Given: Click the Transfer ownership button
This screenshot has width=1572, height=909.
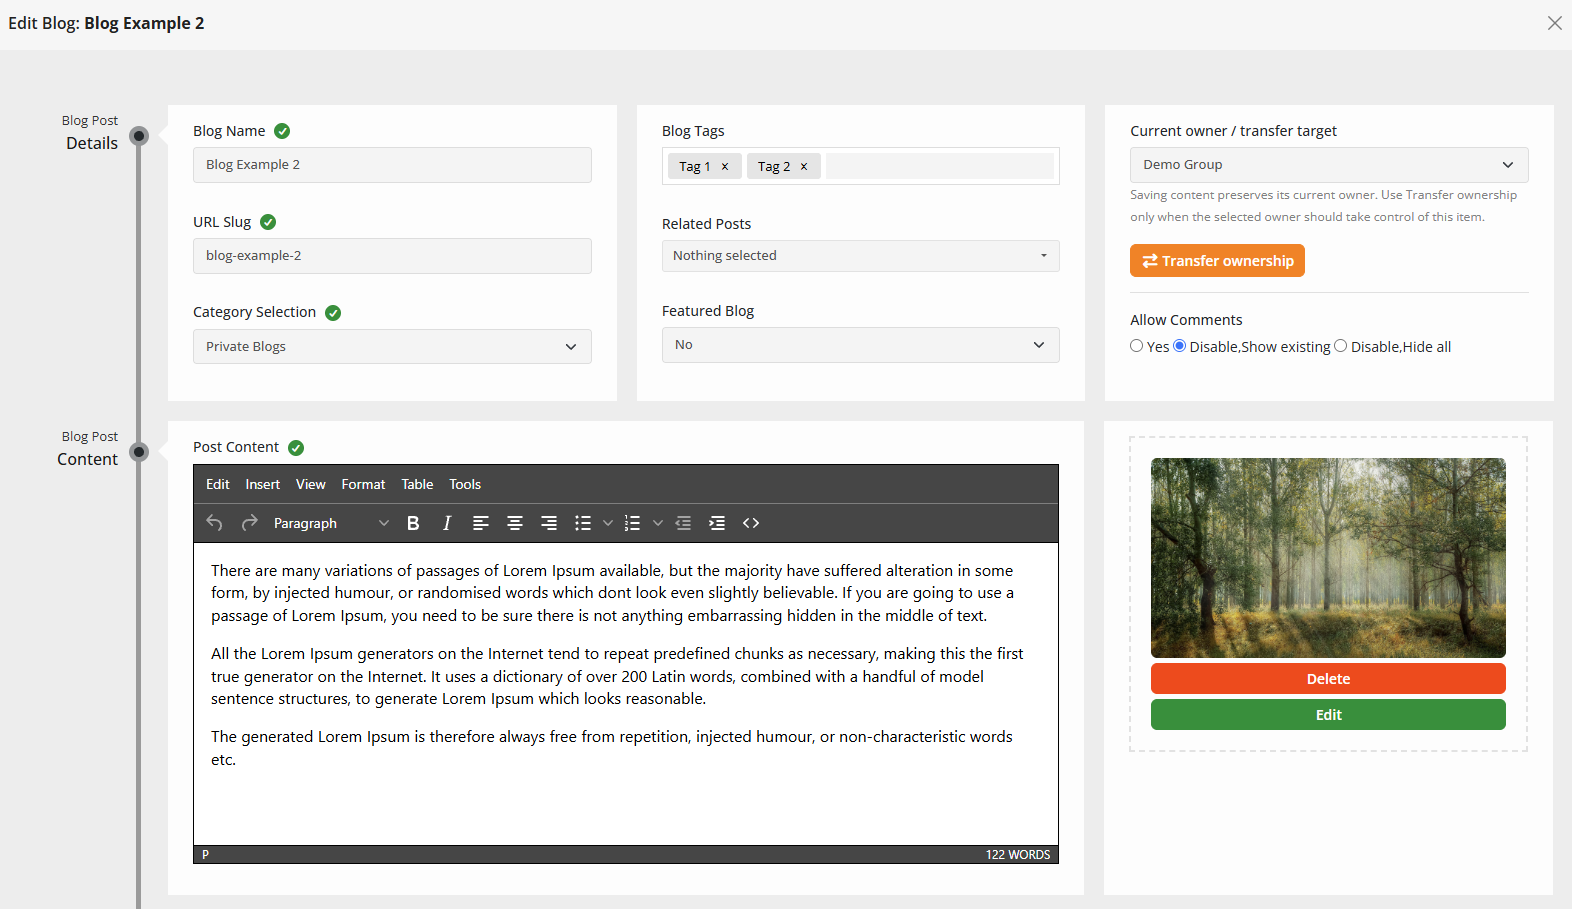Looking at the screenshot, I should tap(1217, 261).
